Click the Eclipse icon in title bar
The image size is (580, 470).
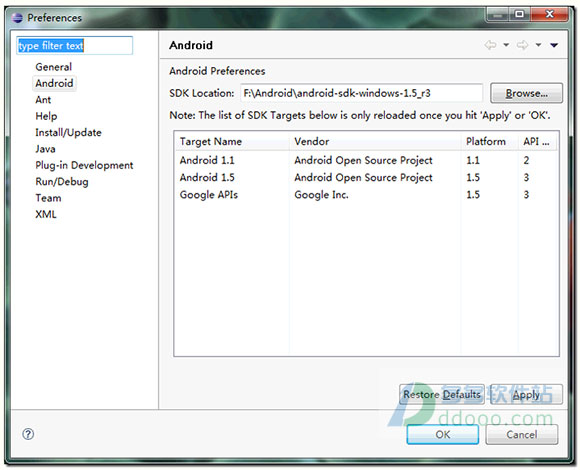click(x=17, y=18)
